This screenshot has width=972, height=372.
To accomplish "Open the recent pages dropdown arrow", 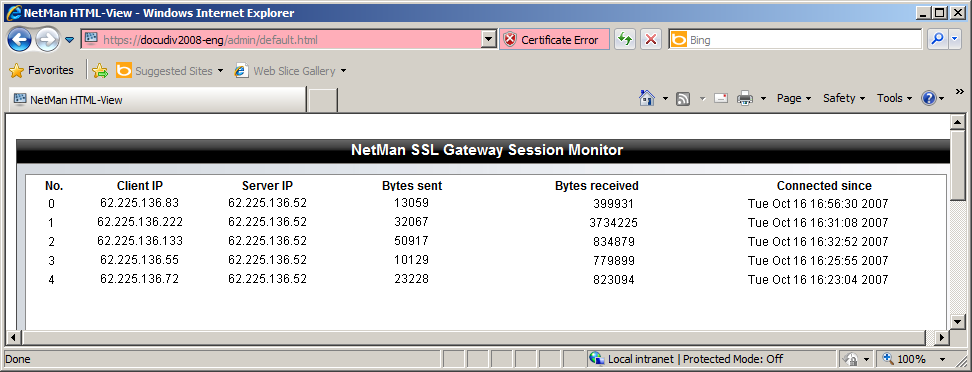I will (x=69, y=40).
